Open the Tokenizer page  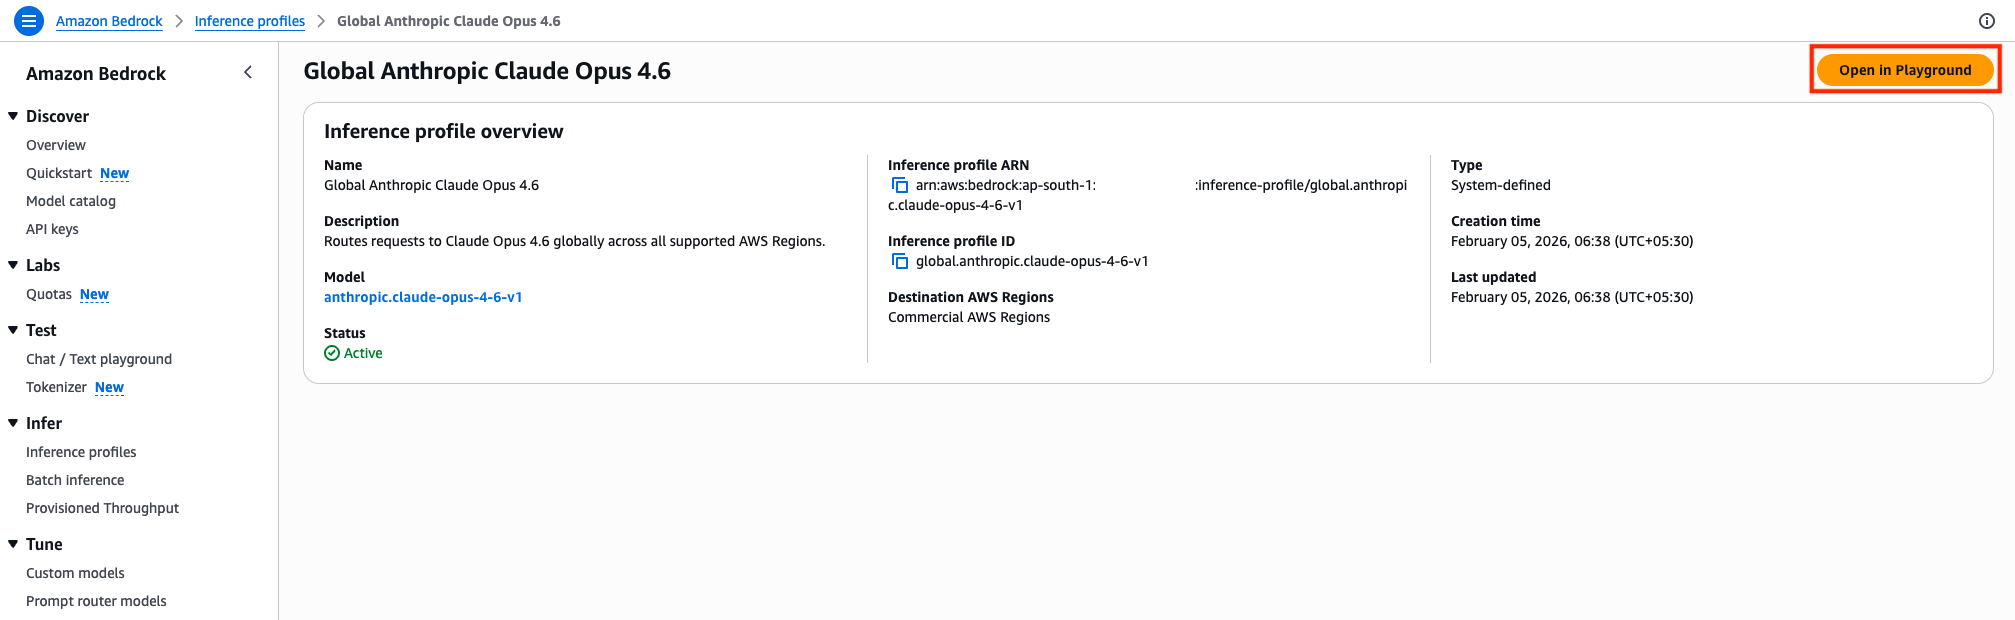click(56, 387)
